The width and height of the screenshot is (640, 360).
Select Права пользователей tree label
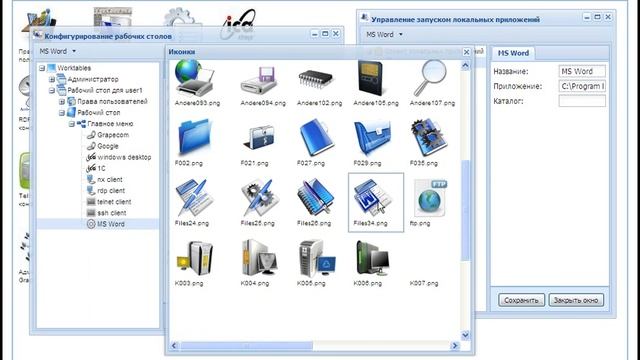point(112,101)
